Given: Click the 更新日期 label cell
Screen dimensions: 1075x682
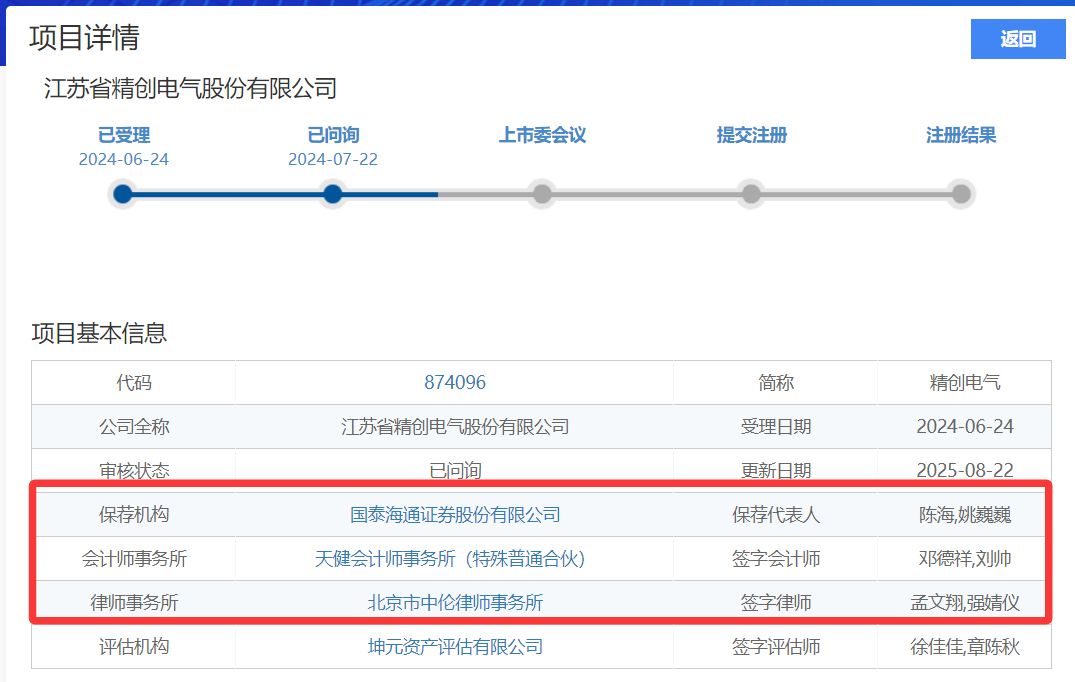Looking at the screenshot, I should pos(775,470).
